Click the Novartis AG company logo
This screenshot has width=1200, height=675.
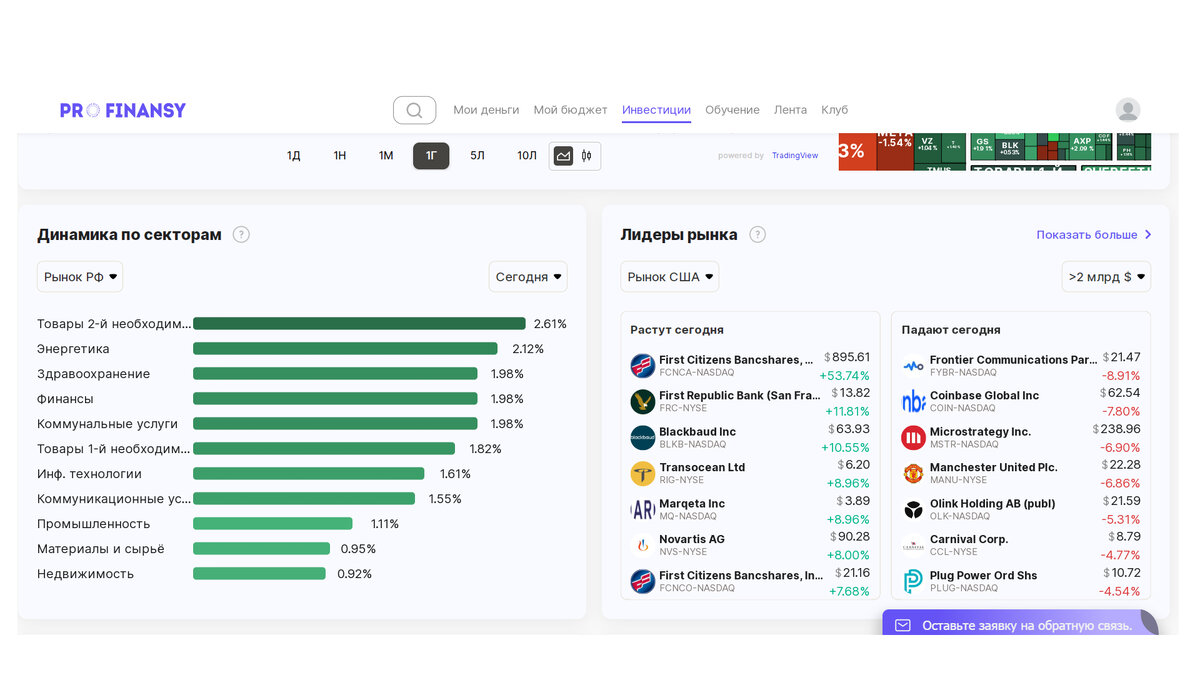click(x=641, y=544)
